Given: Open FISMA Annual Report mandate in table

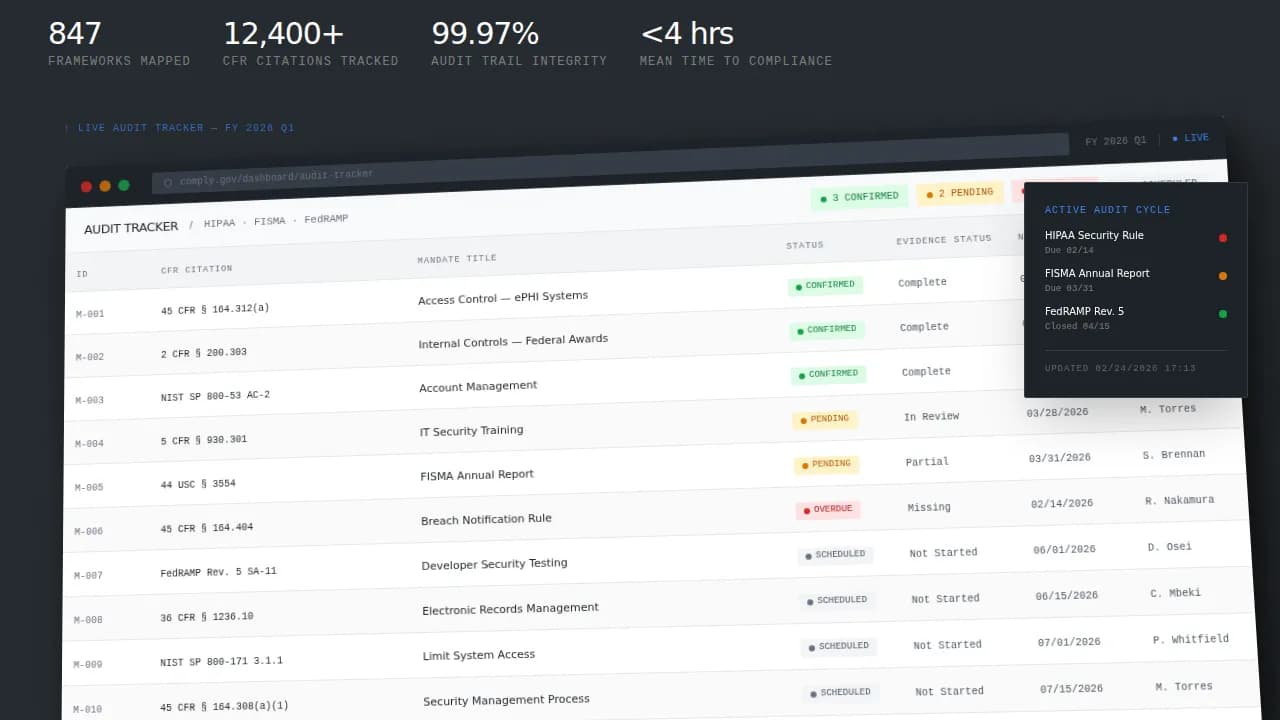Looking at the screenshot, I should pos(477,476).
